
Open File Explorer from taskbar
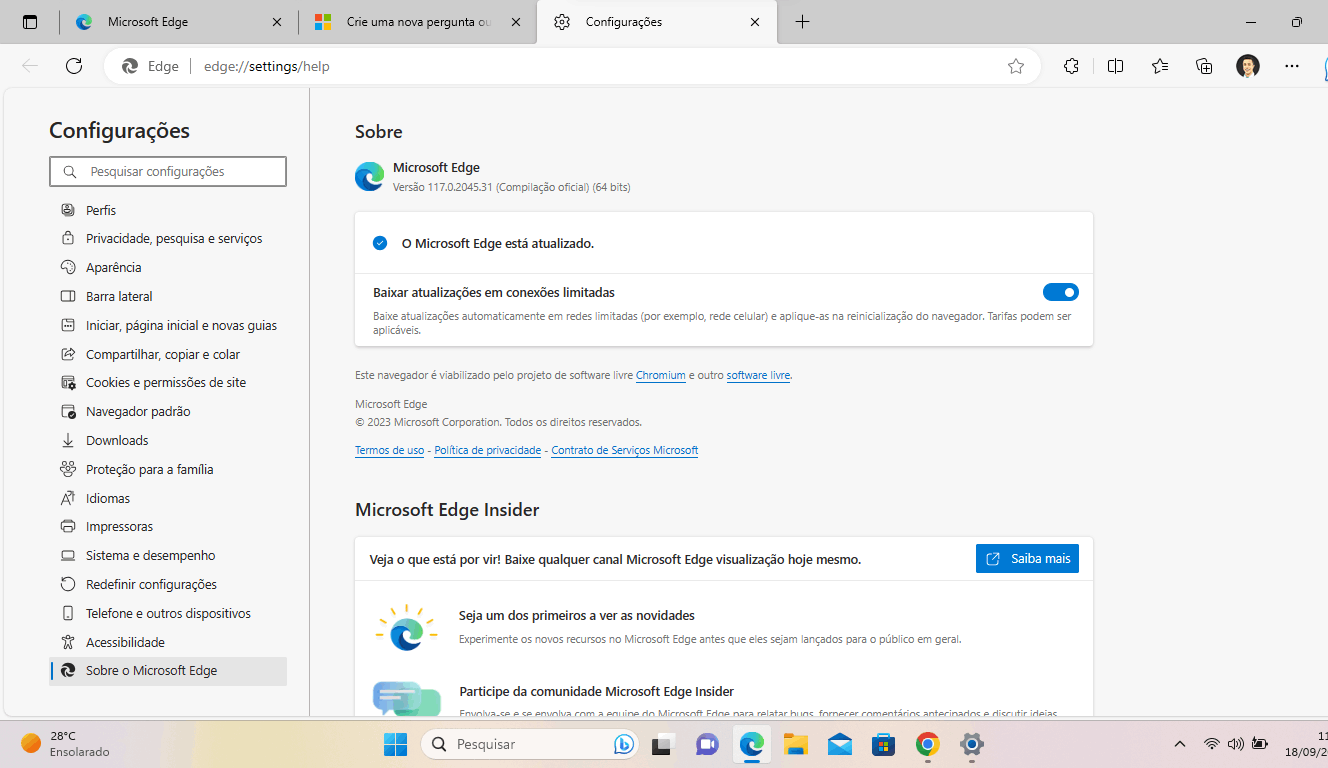[x=795, y=744]
